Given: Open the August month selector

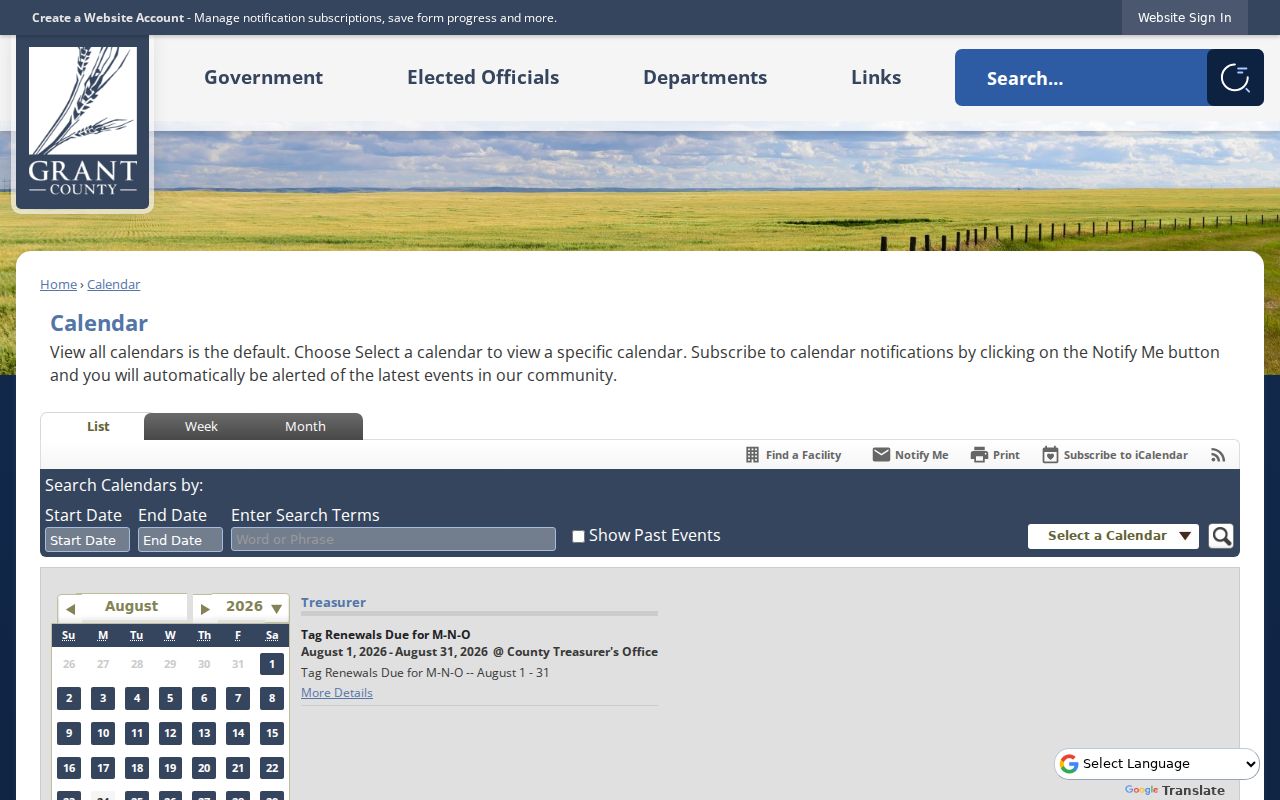Looking at the screenshot, I should coord(132,607).
